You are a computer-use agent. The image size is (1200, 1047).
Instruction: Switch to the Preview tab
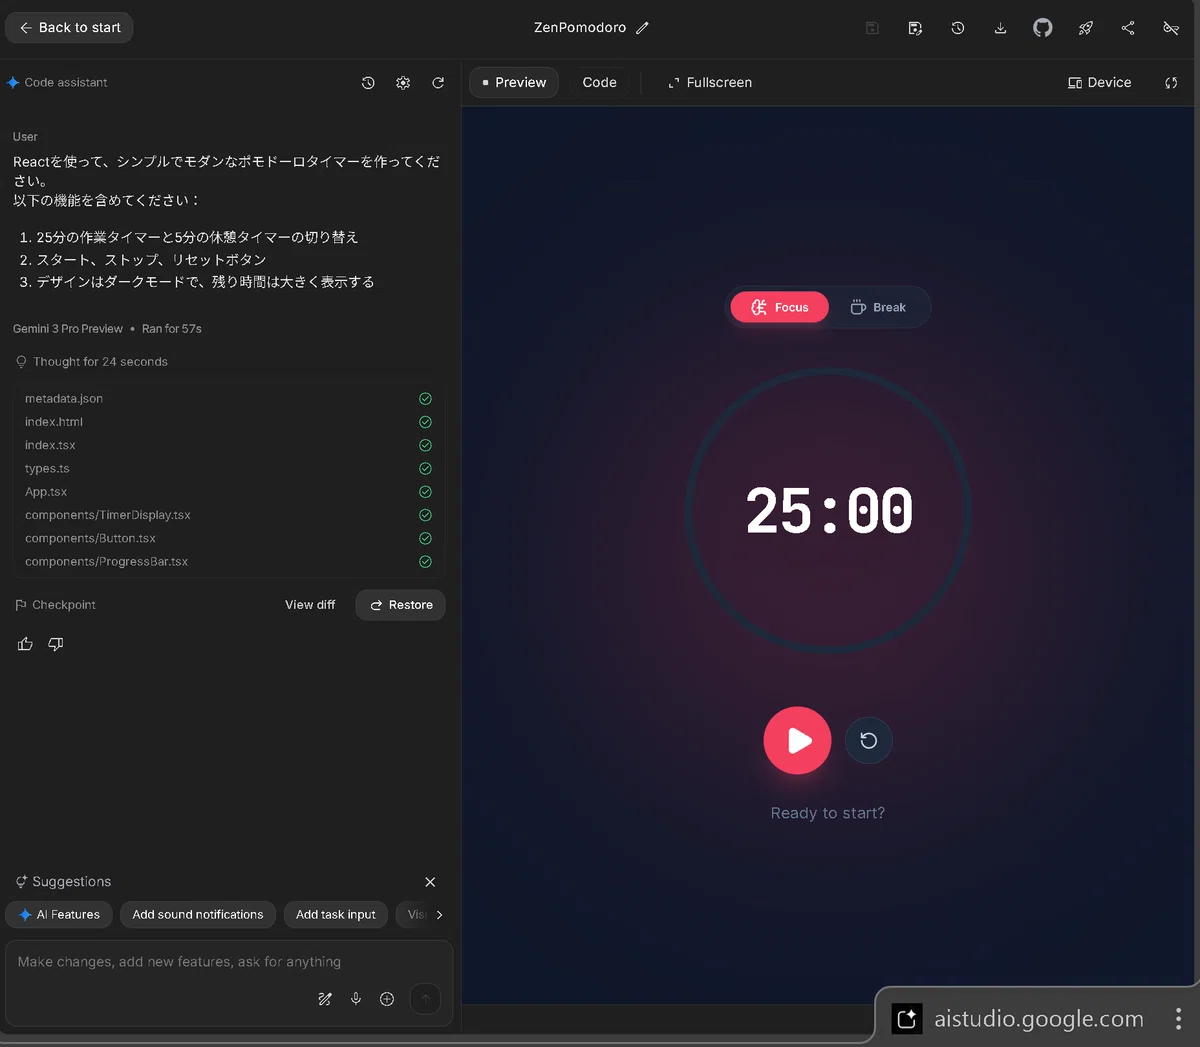[514, 83]
